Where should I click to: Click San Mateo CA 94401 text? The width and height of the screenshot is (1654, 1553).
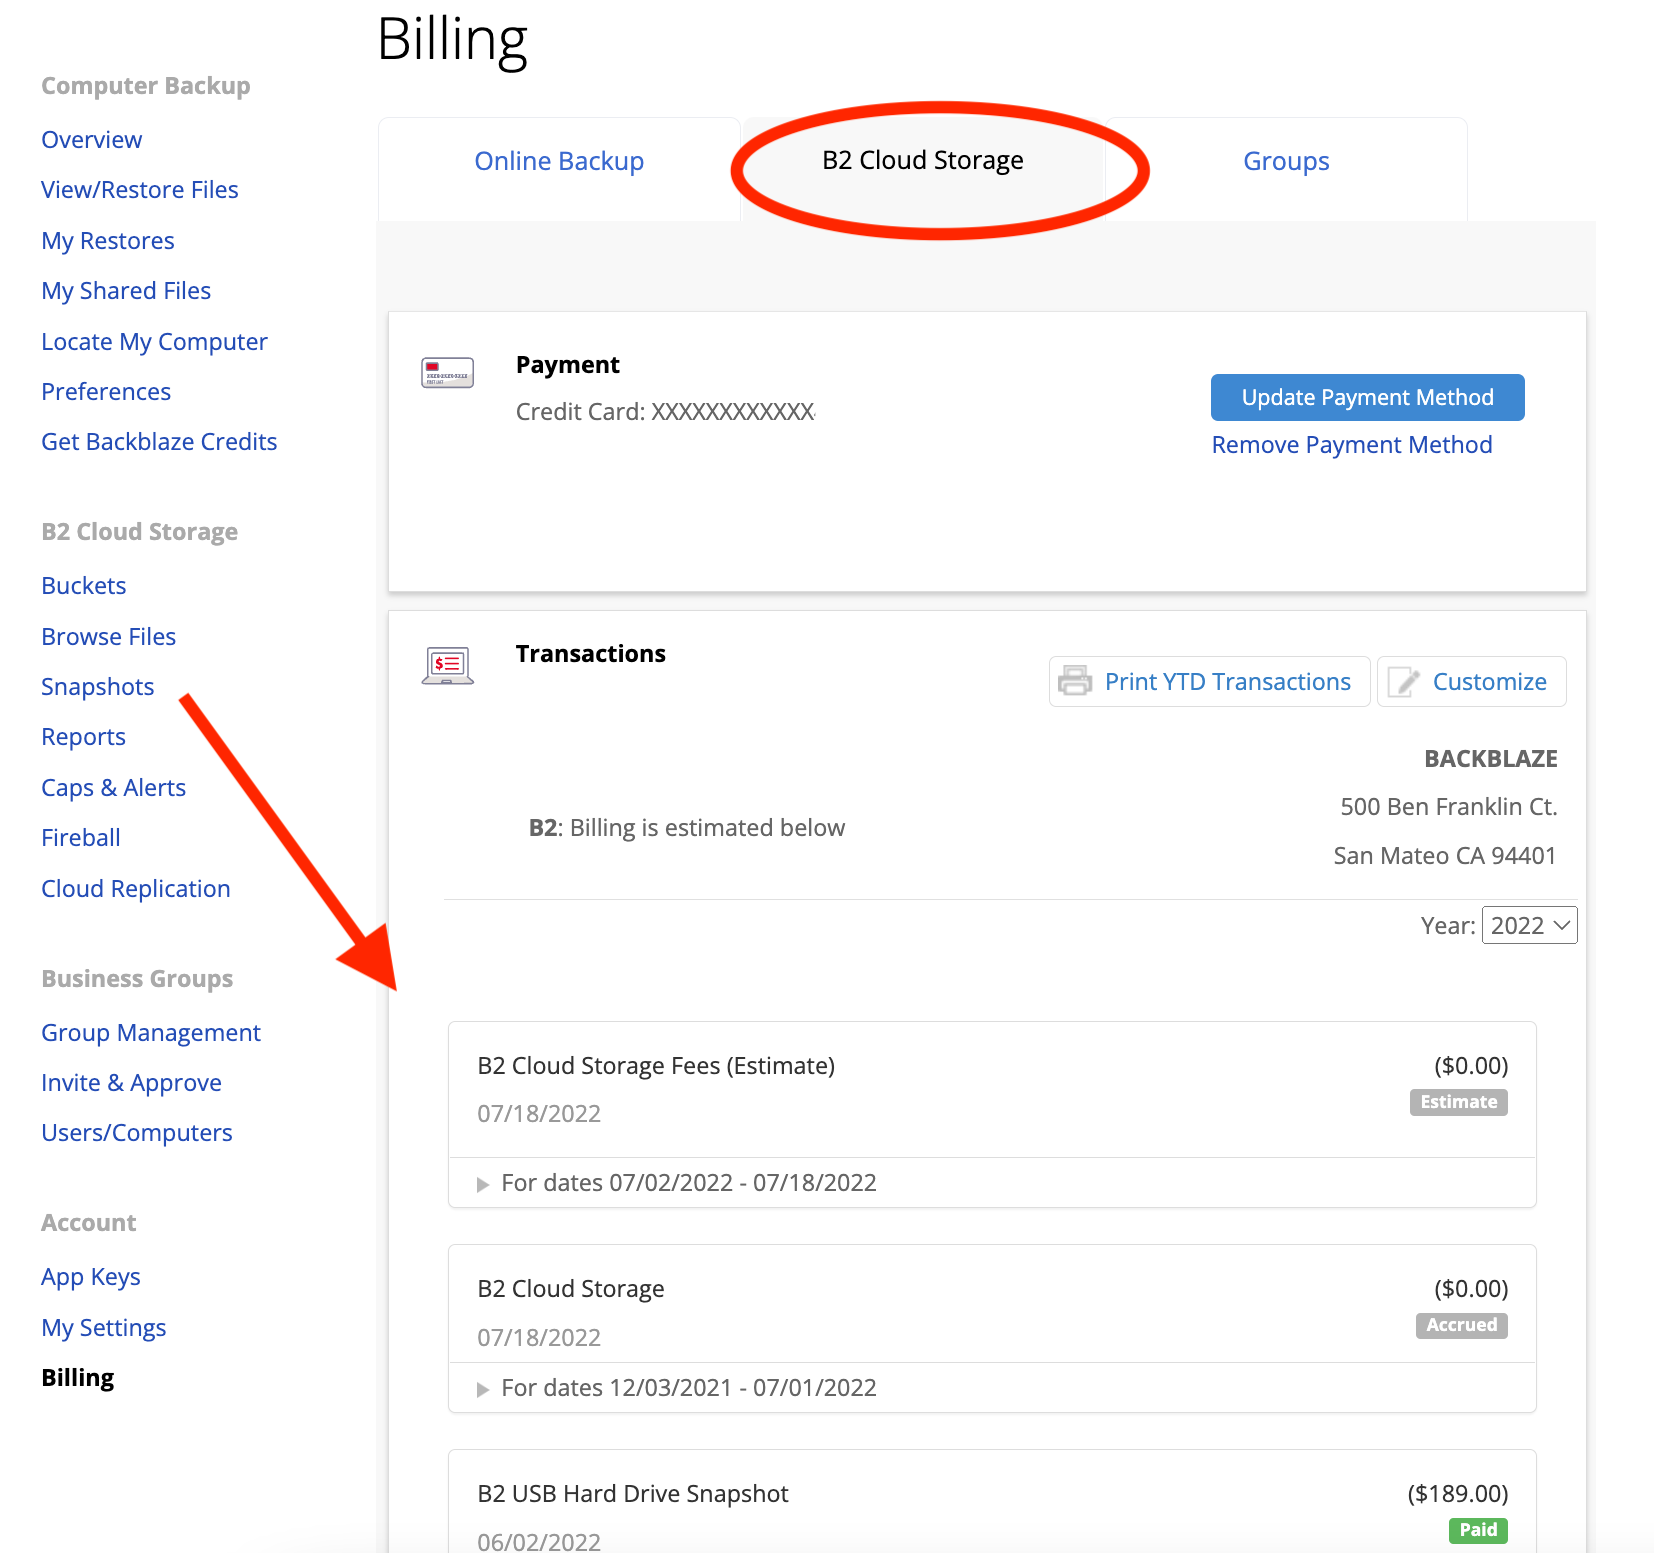[x=1445, y=856]
